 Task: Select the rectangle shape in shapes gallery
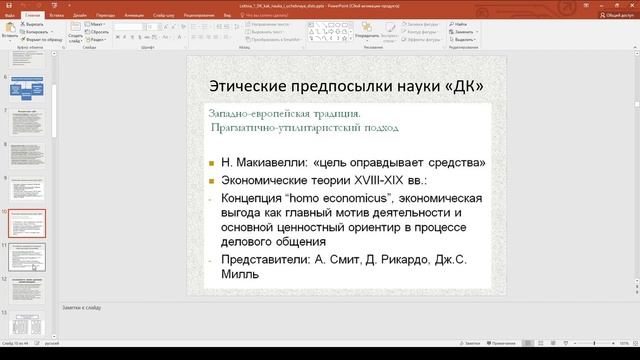coord(331,25)
